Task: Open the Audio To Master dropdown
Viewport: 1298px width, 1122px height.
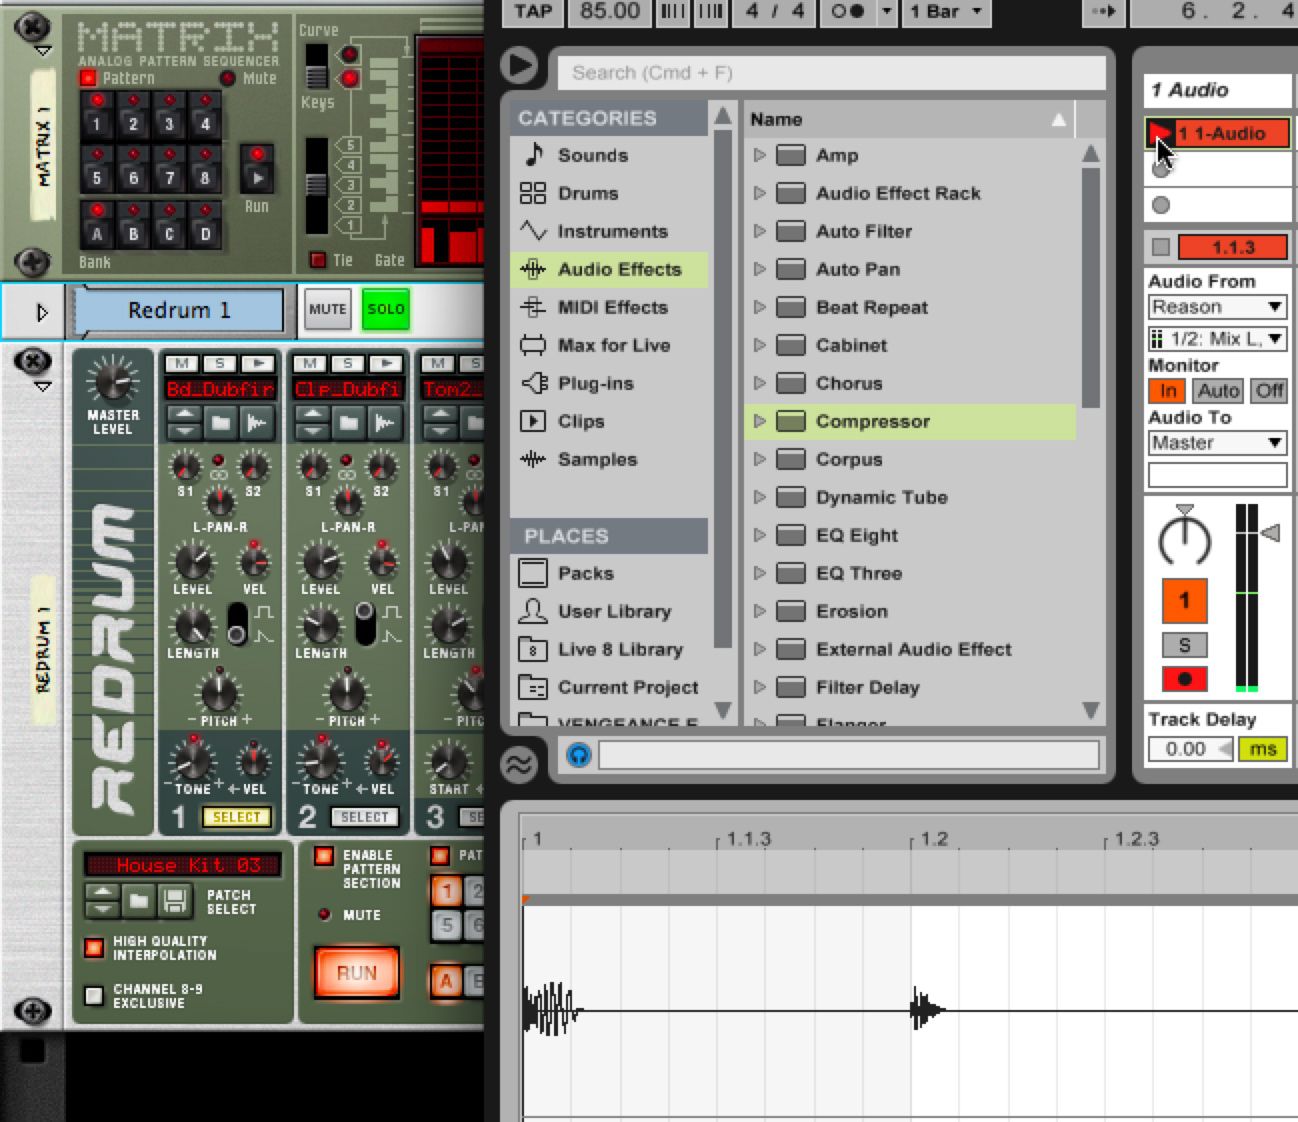Action: tap(1217, 443)
